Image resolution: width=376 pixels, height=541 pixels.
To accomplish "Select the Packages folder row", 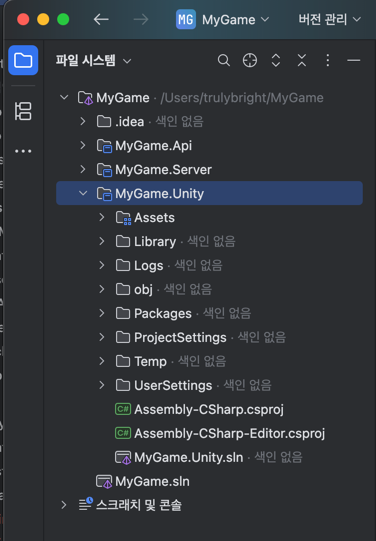I will tap(209, 313).
